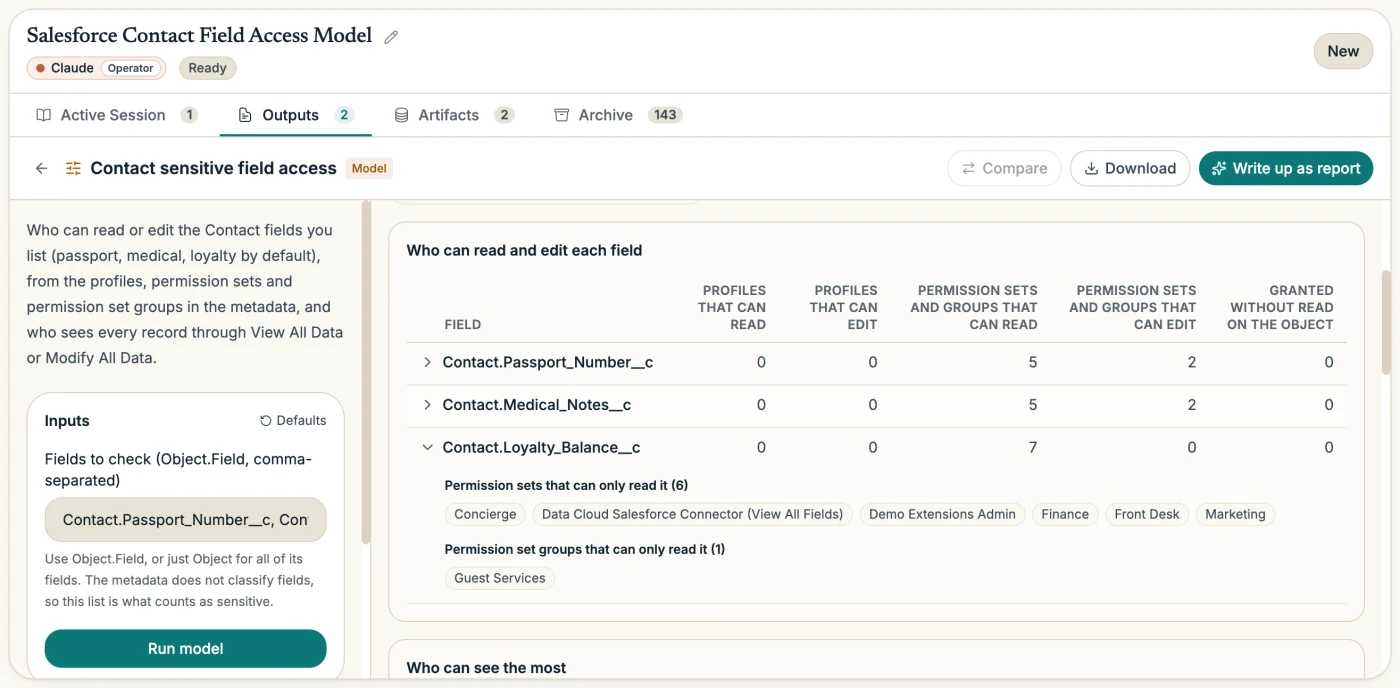Expand the Contact.Passport_Number__c row
The width and height of the screenshot is (1400, 688).
tap(427, 362)
